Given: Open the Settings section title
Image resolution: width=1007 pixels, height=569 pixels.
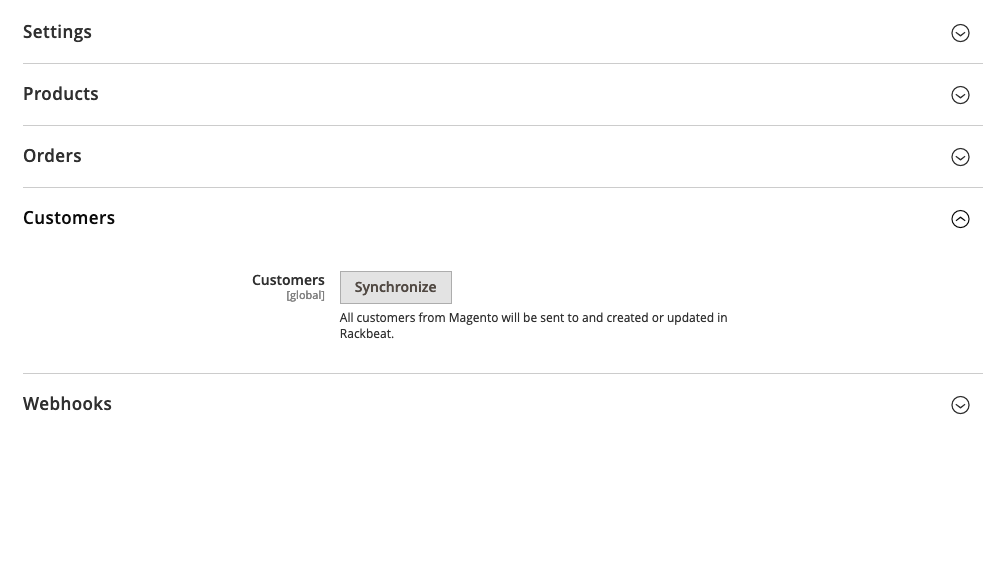Looking at the screenshot, I should click(57, 32).
